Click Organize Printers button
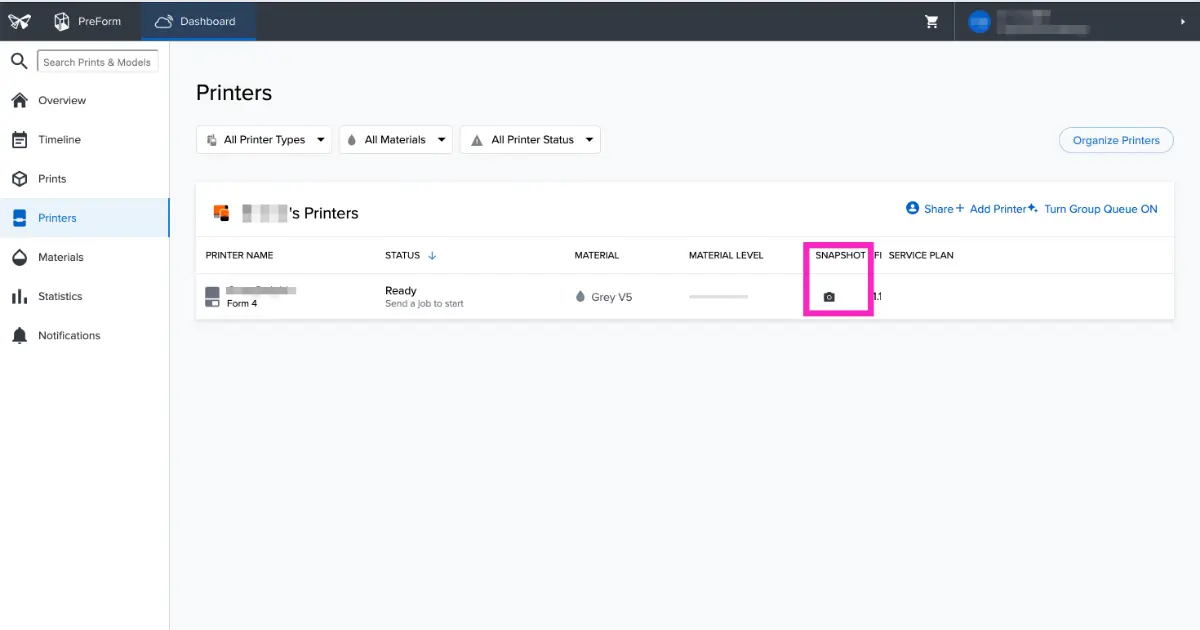This screenshot has height=630, width=1200. tap(1116, 140)
